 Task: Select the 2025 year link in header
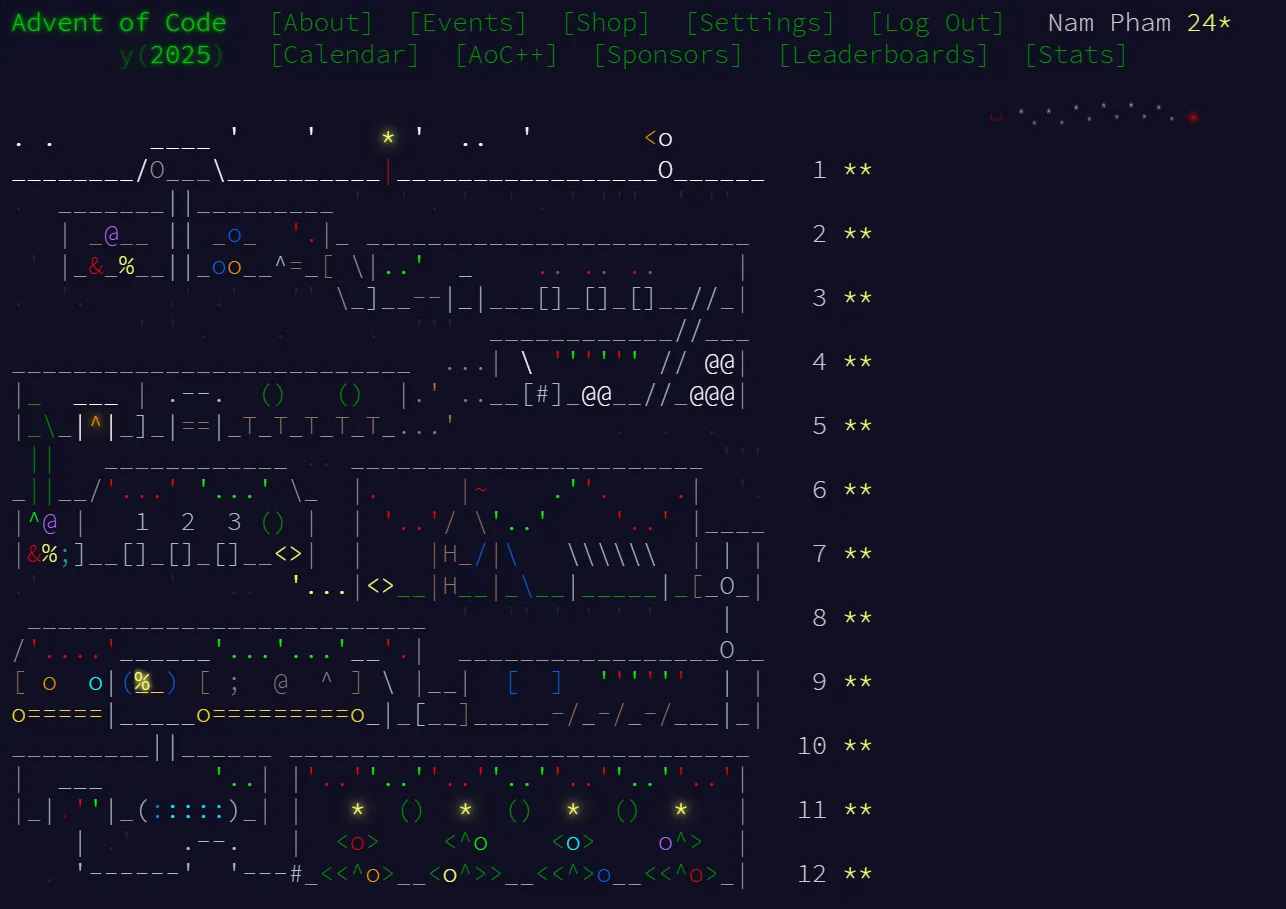(180, 55)
